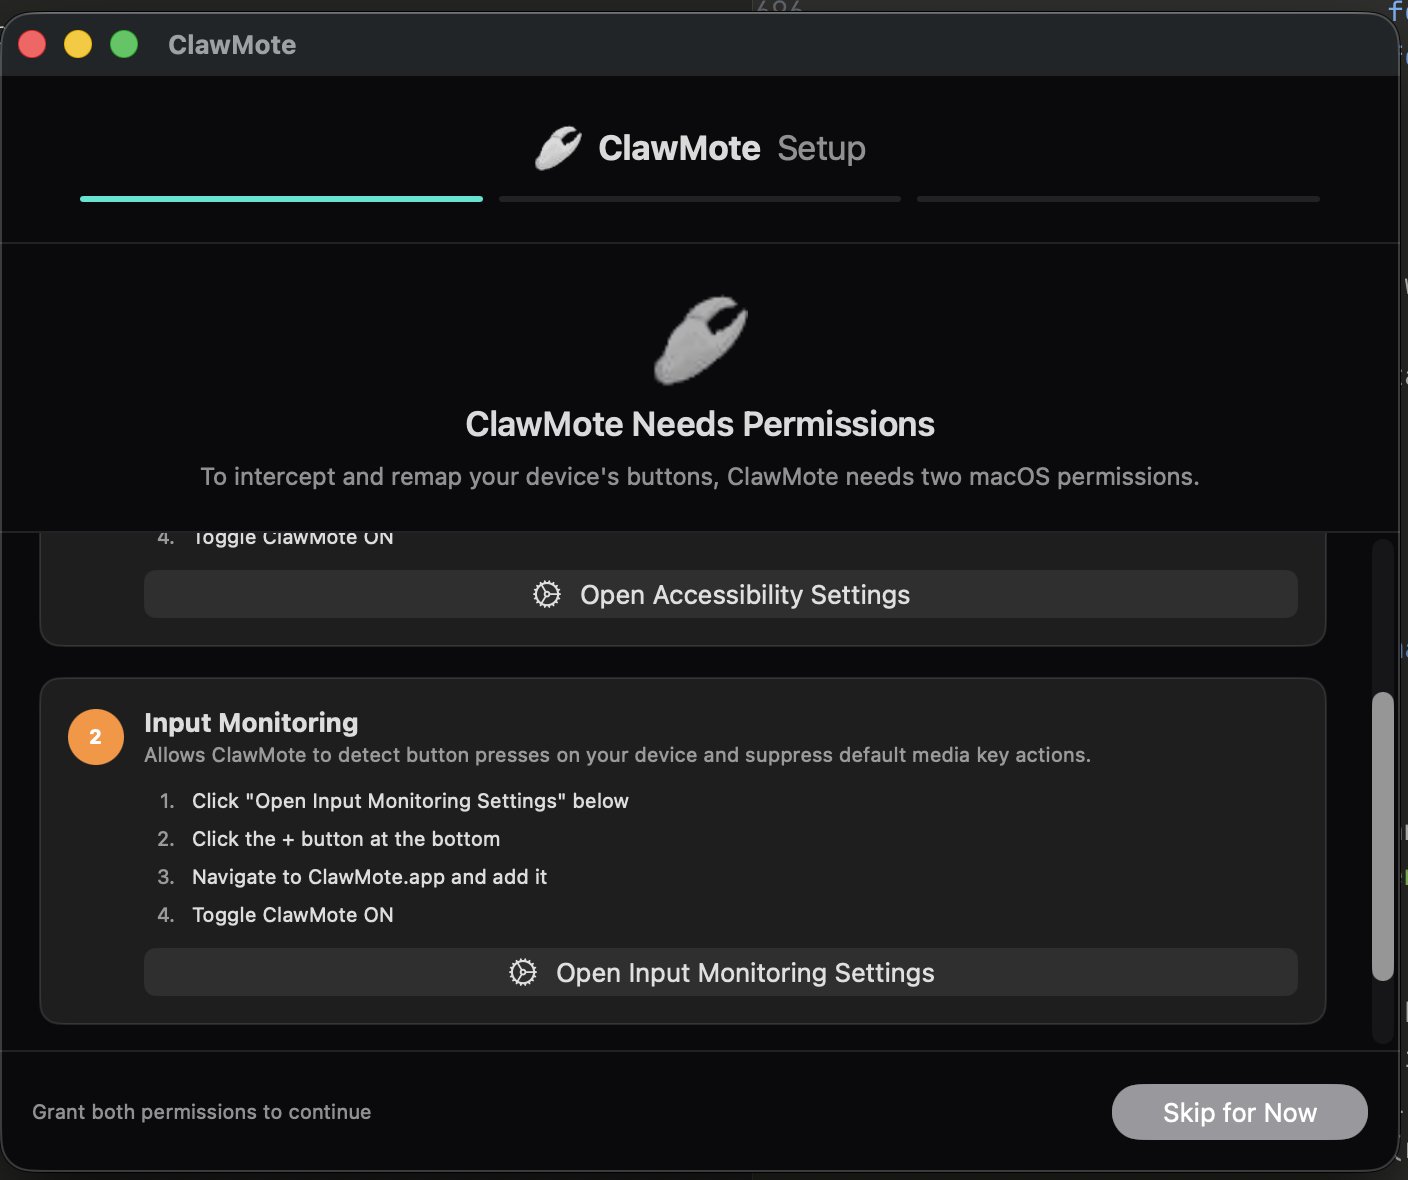Select the teal completed progress segment

point(281,199)
